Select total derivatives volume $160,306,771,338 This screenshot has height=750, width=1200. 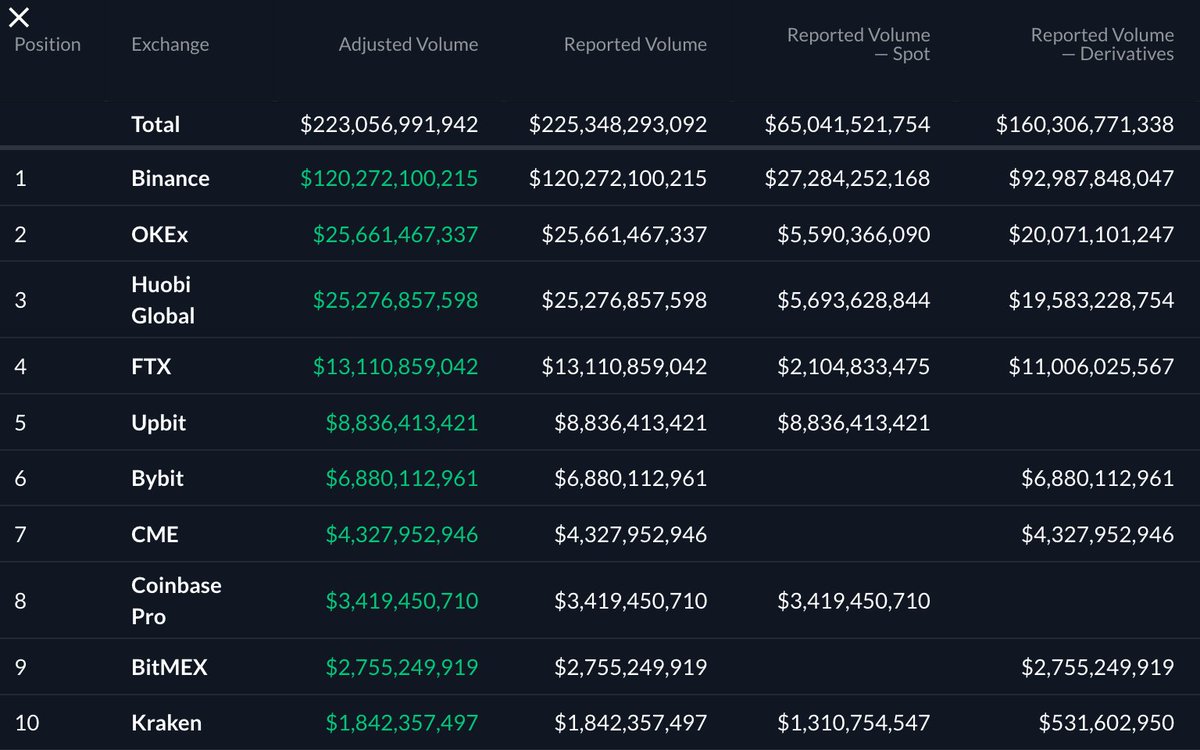pyautogui.click(x=1085, y=125)
